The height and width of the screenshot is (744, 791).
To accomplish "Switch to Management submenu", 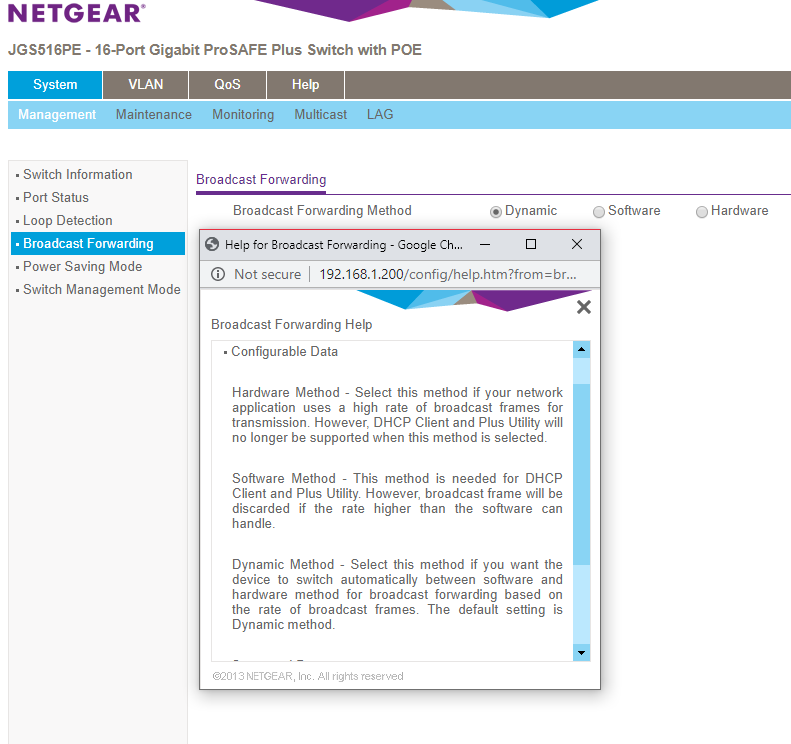I will pyautogui.click(x=57, y=115).
